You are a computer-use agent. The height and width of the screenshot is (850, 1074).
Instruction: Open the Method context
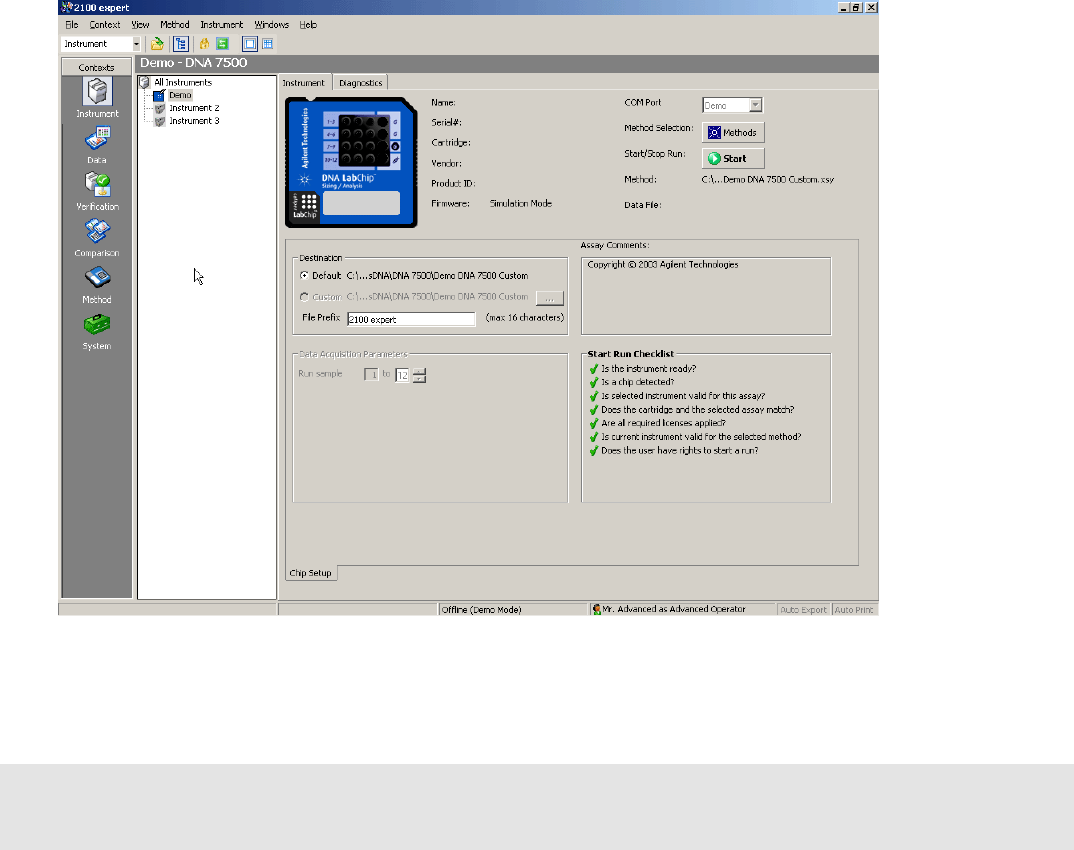pos(97,284)
